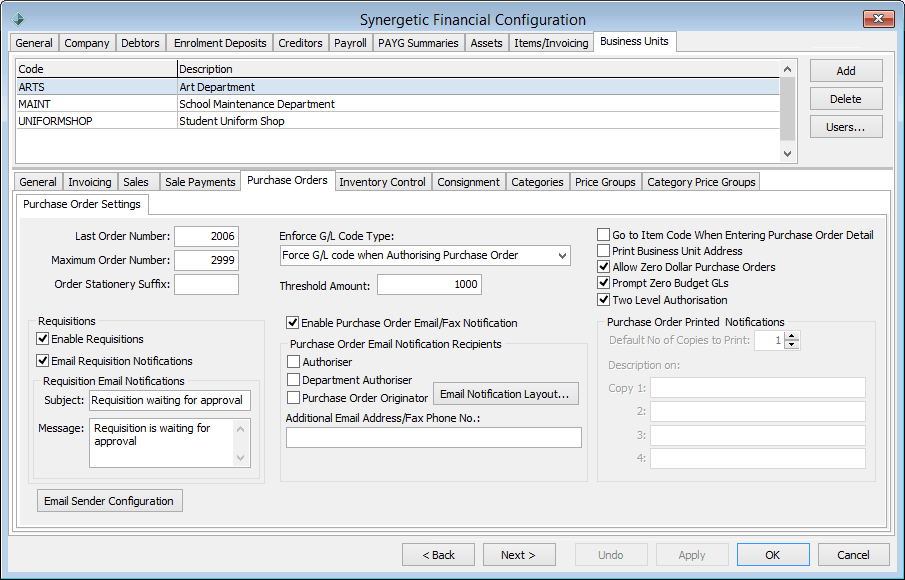Check the Authoriser recipient checkbox
Screen dimensions: 905x580
(x=293, y=362)
